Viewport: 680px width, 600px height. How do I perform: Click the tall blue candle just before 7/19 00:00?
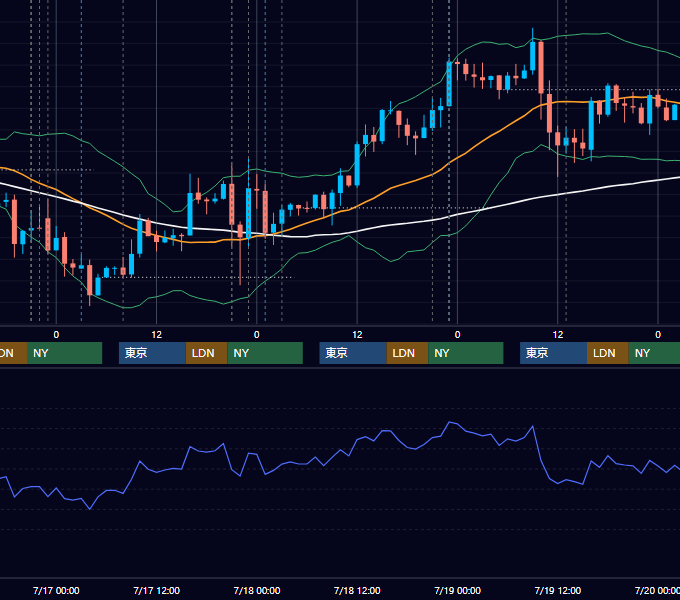[449, 84]
